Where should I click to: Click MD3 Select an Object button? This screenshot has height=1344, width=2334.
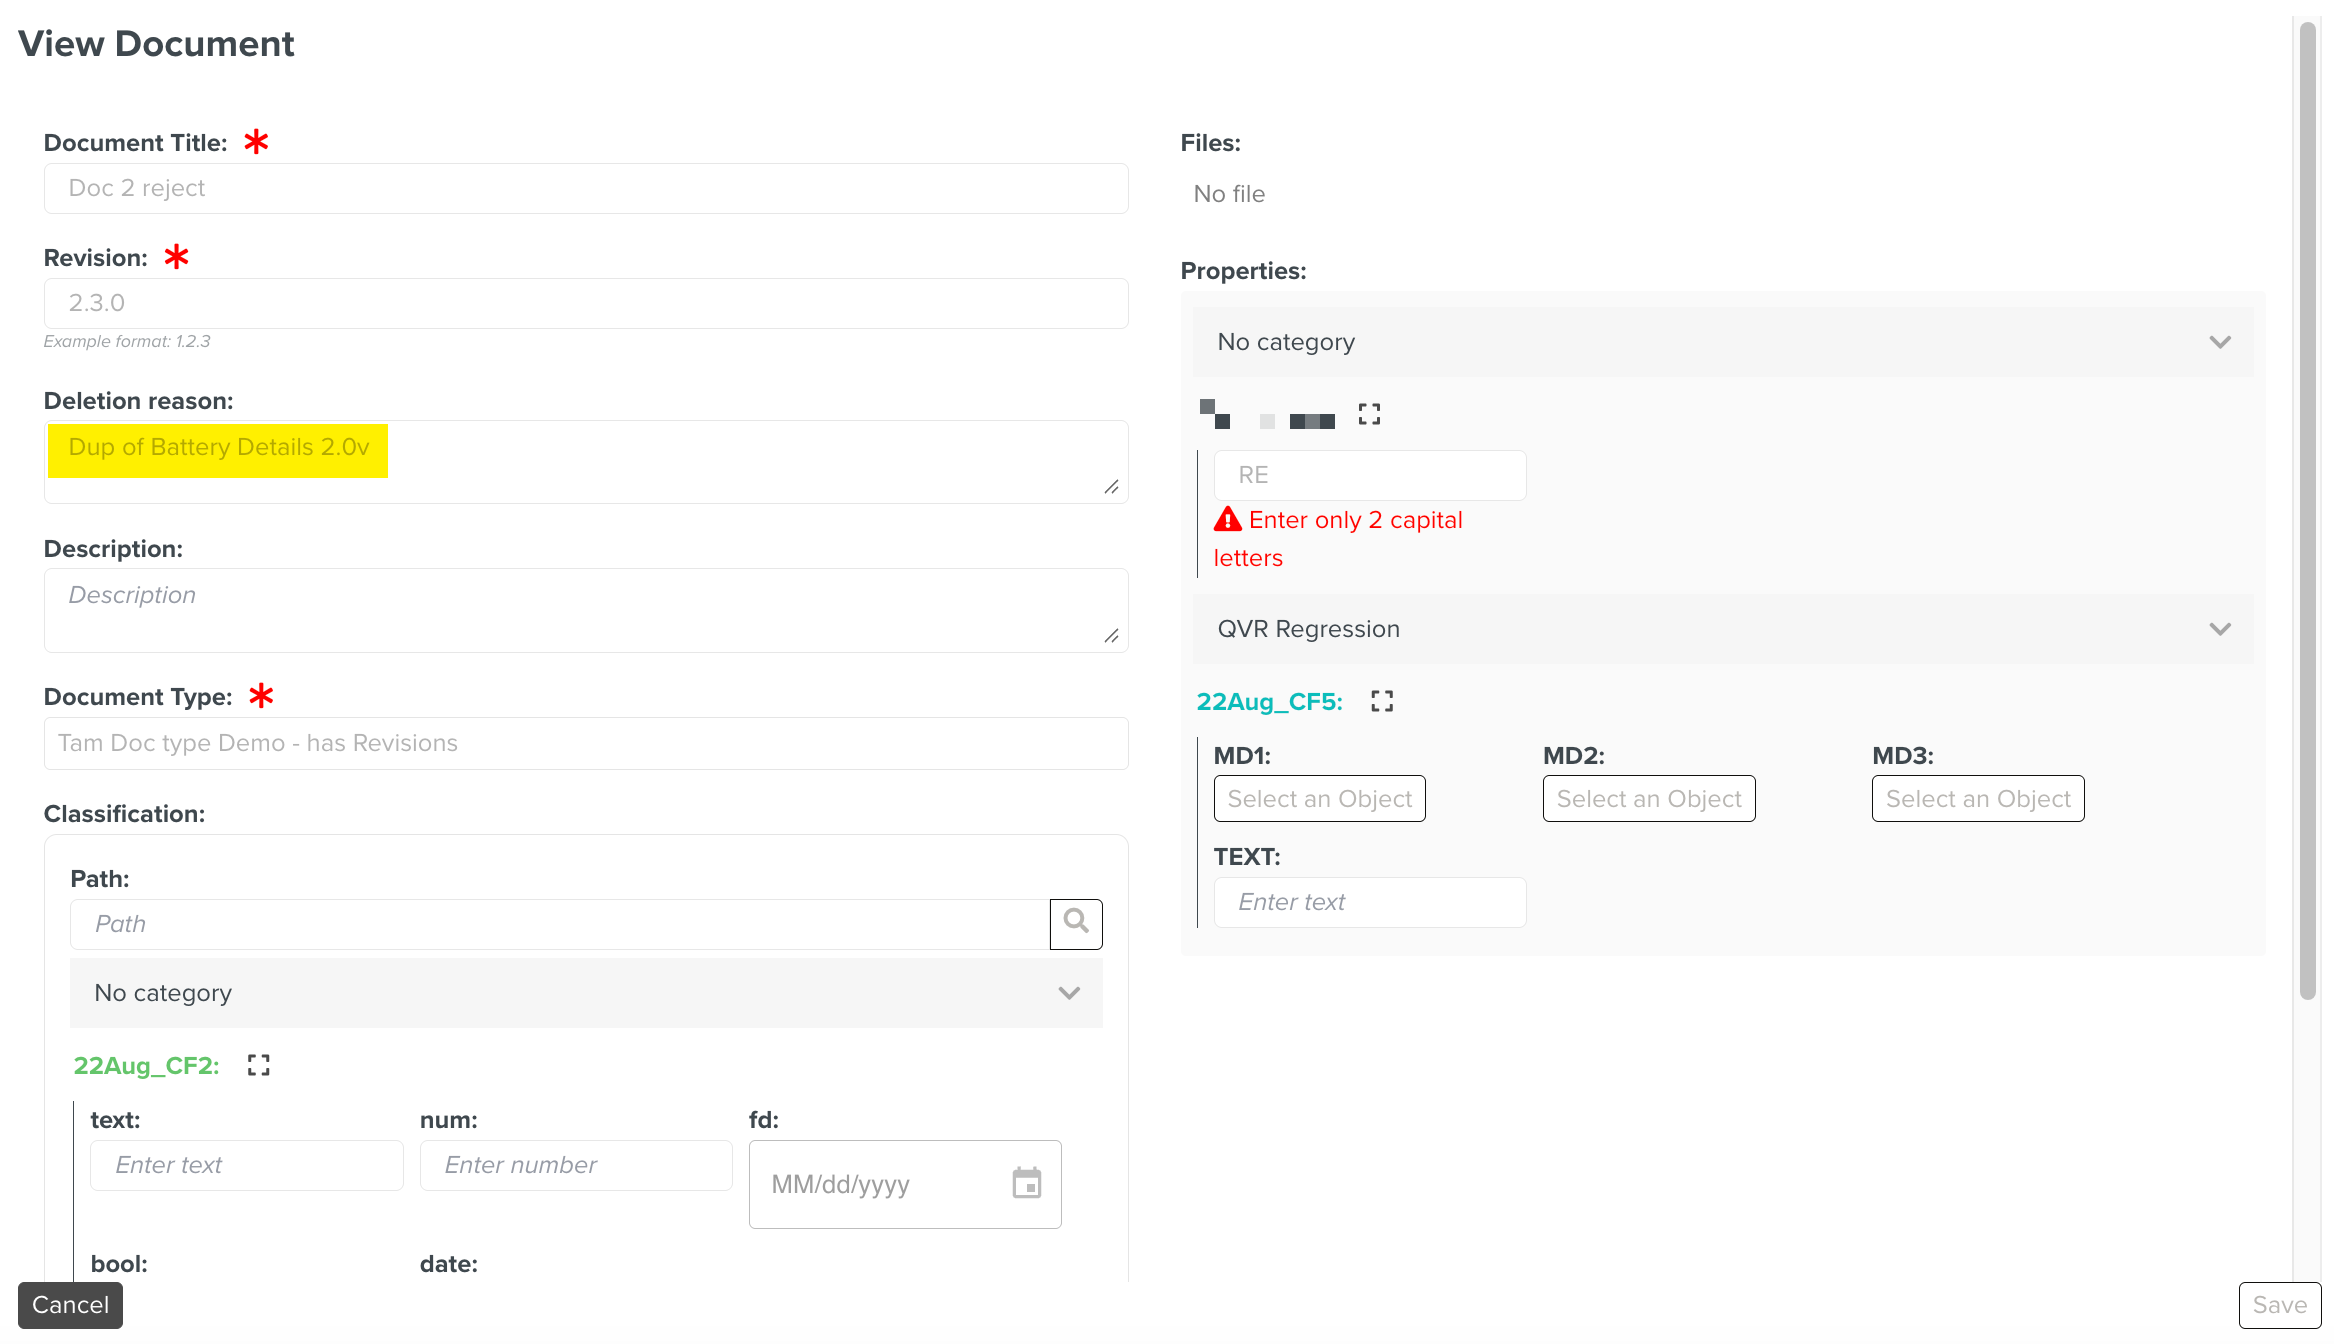click(1977, 799)
